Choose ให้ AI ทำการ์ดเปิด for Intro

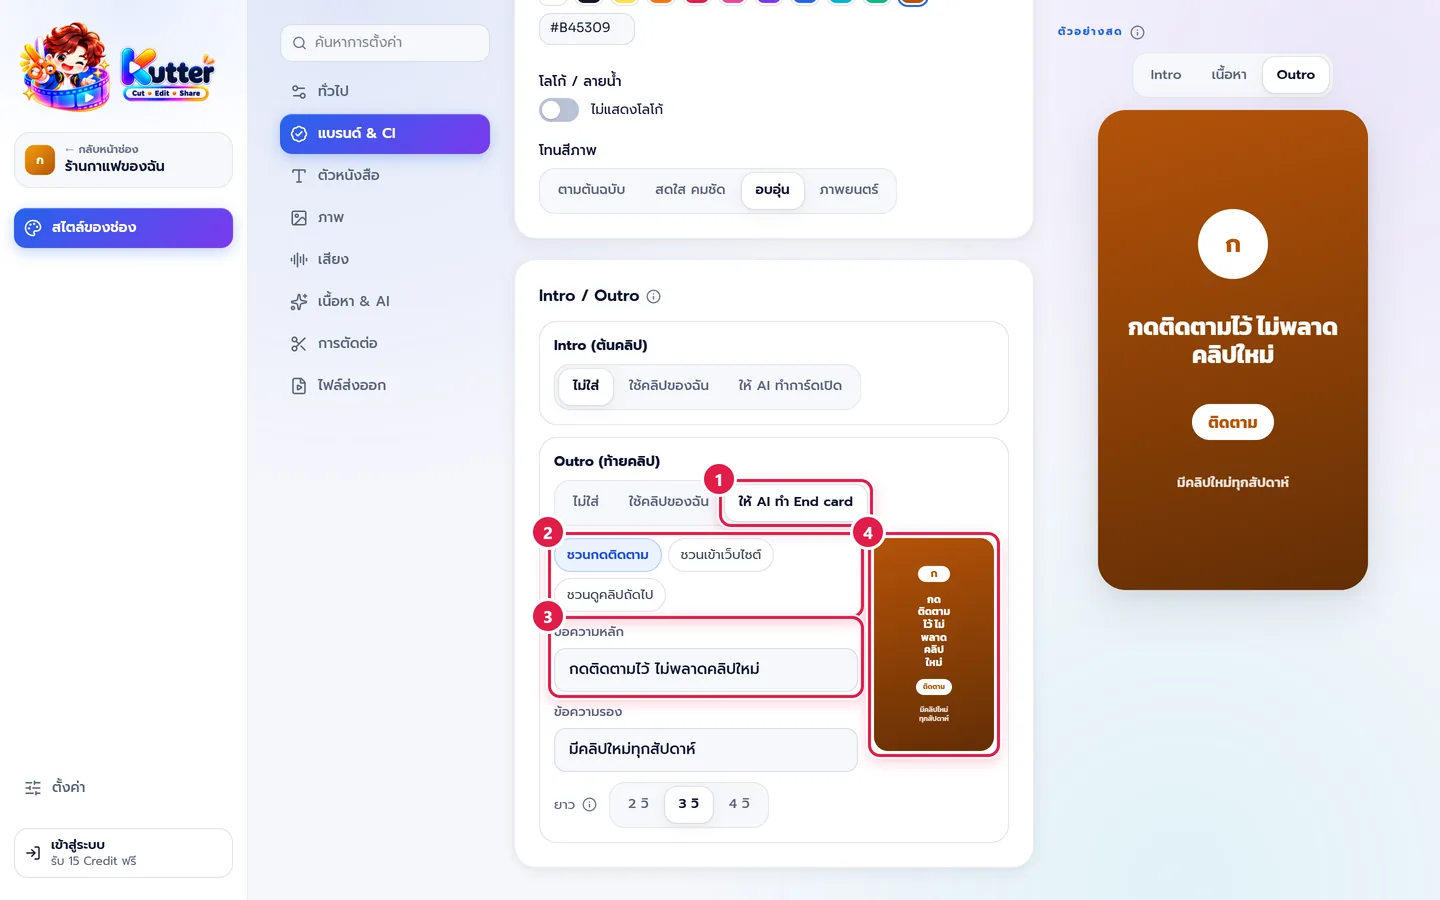pos(790,386)
